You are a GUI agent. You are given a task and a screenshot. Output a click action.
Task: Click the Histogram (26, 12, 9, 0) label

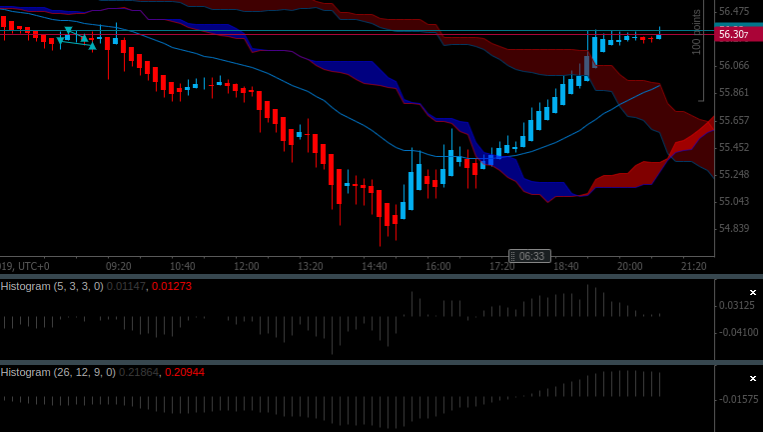click(58, 372)
